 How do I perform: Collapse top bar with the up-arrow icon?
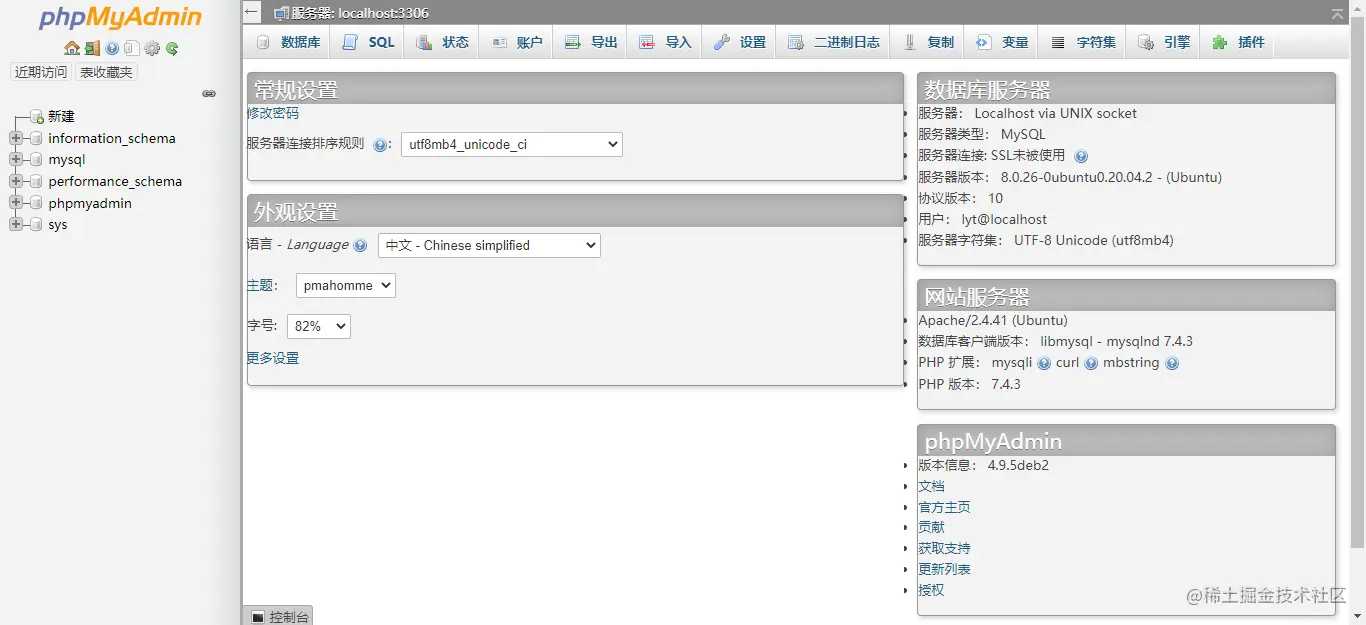point(1338,14)
